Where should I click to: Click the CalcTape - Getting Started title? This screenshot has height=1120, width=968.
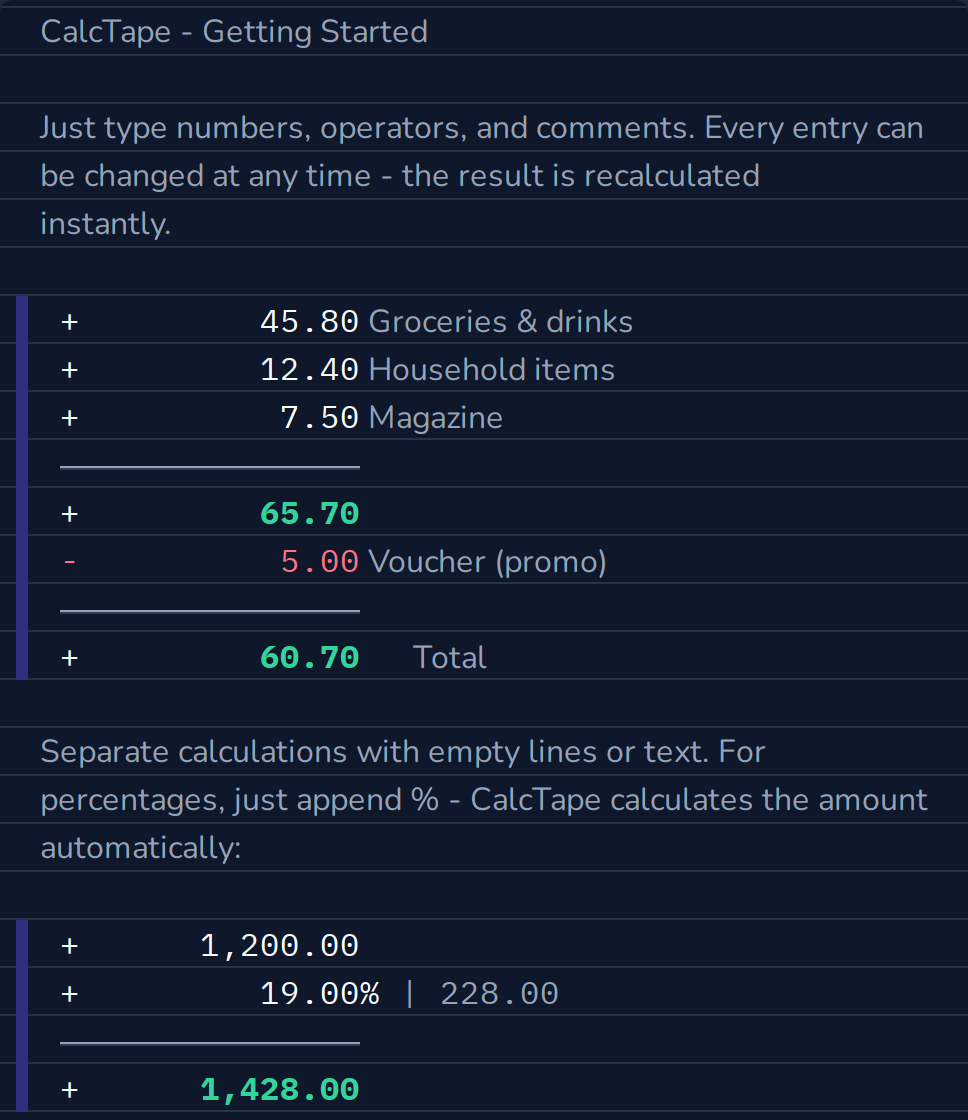pos(234,31)
